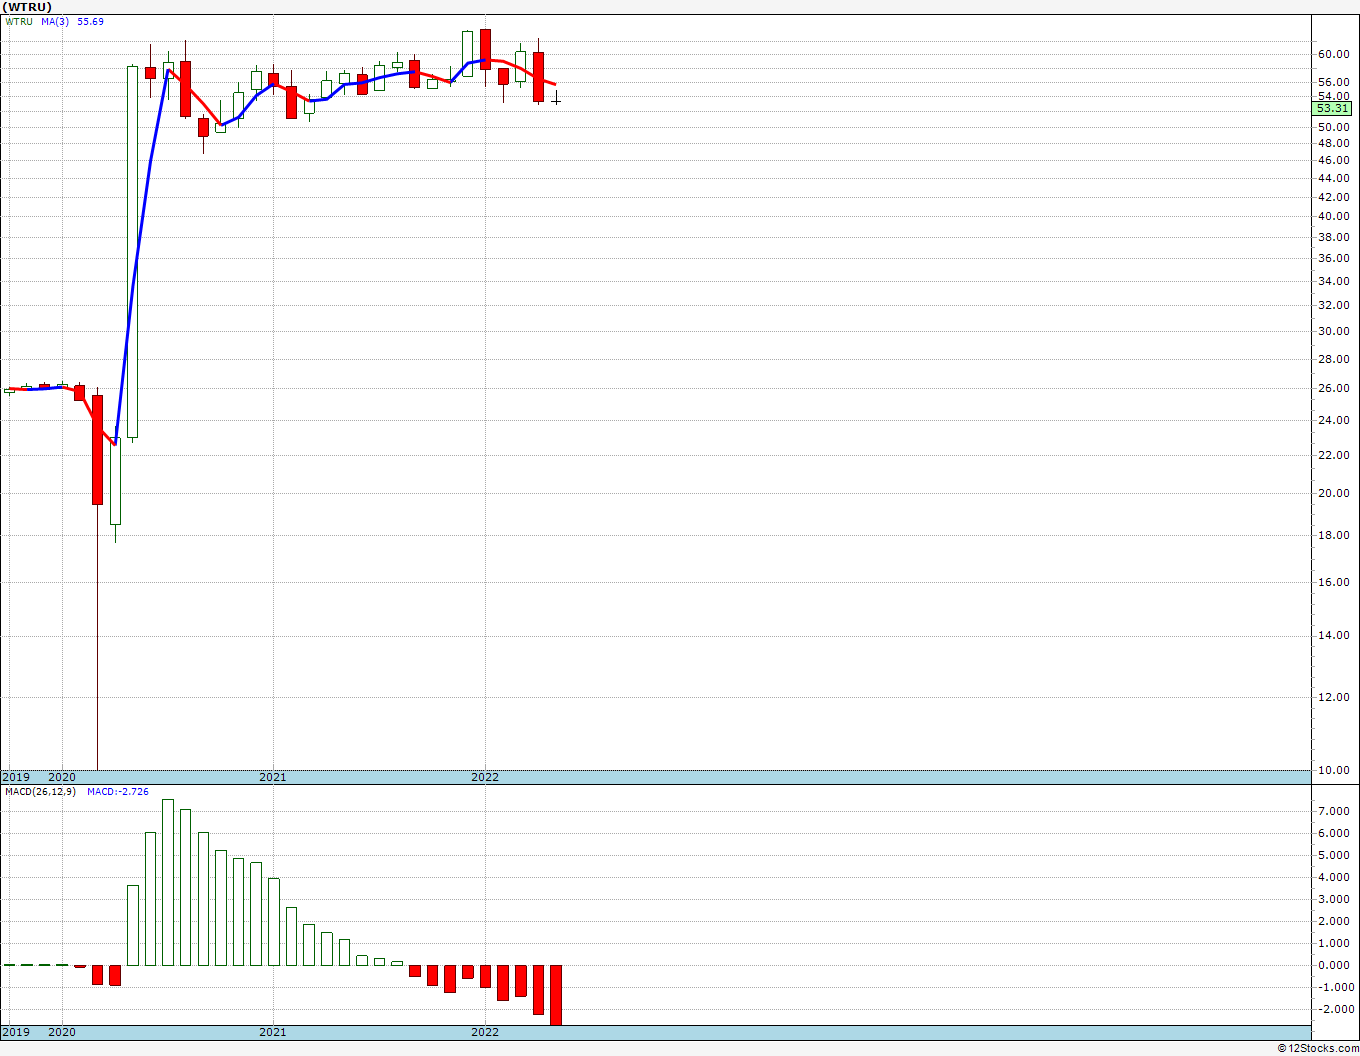Screen dimensions: 1360x1056
Task: Select 2020 on the MACD panel time axis
Action: point(62,1032)
